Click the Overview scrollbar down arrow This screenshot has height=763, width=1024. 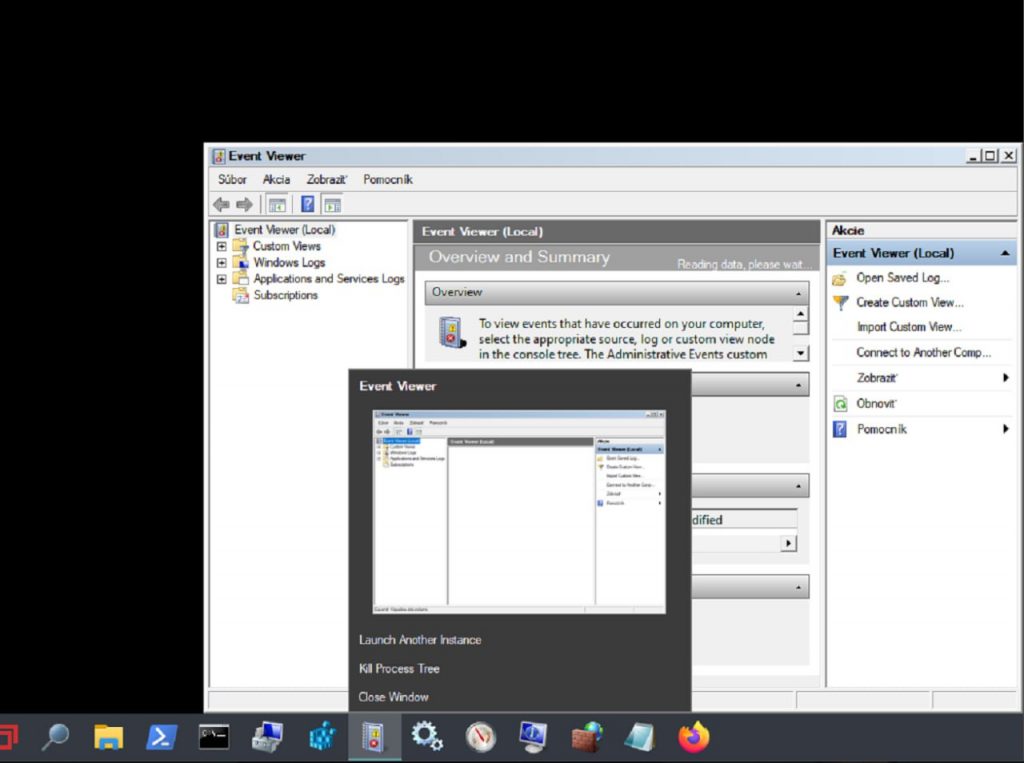[801, 353]
